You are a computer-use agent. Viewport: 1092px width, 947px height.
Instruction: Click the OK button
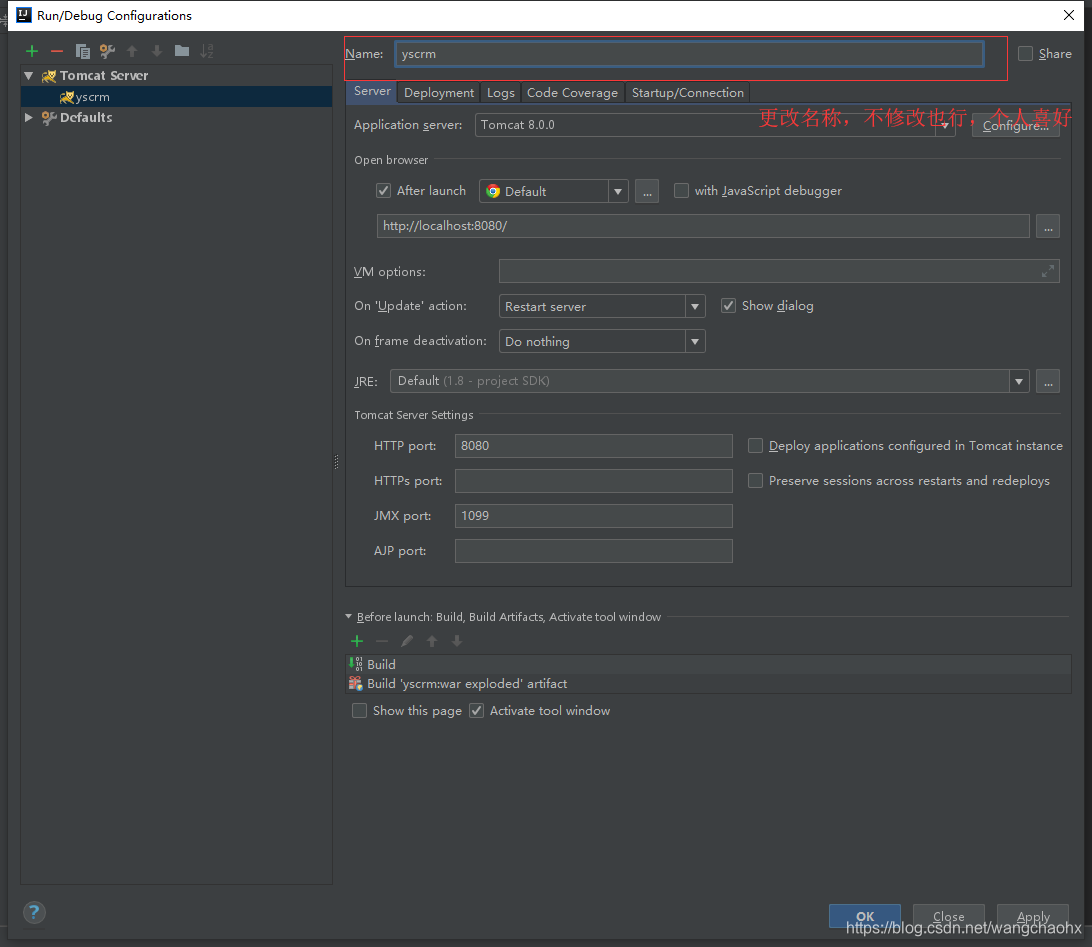tap(865, 916)
